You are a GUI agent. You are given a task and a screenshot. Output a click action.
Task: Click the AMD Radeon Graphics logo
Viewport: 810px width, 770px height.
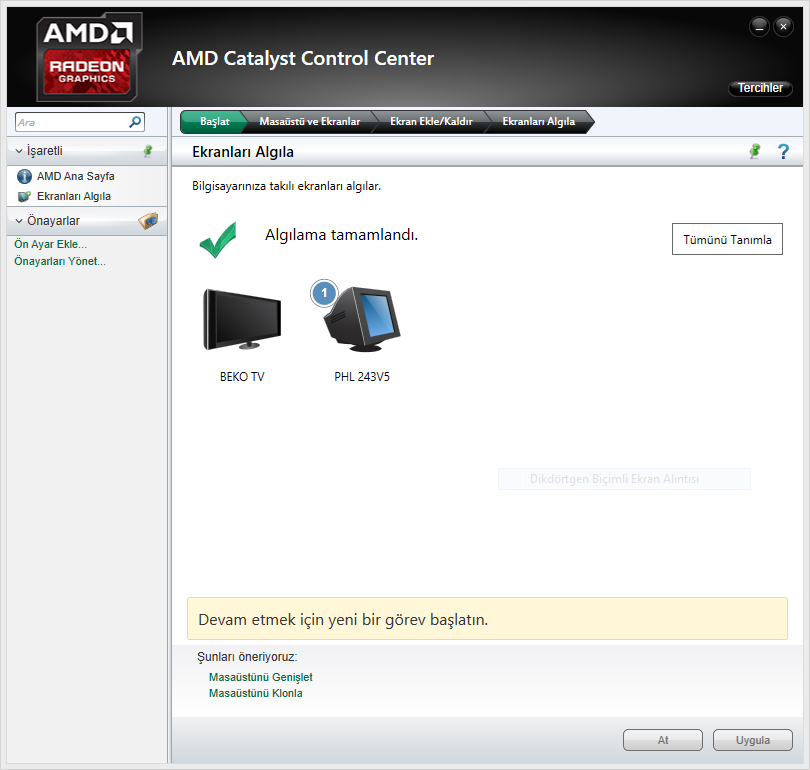[x=89, y=57]
